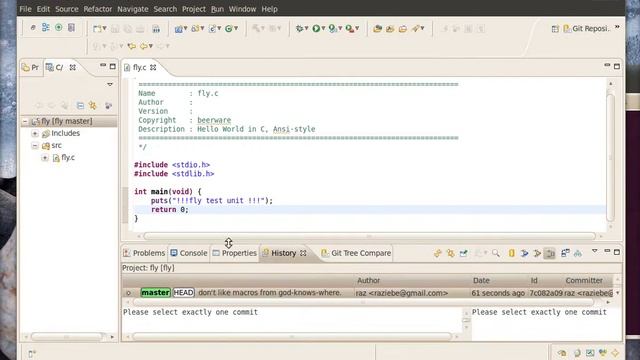This screenshot has width=640, height=360.
Task: Close the History view tab
Action: [x=303, y=253]
